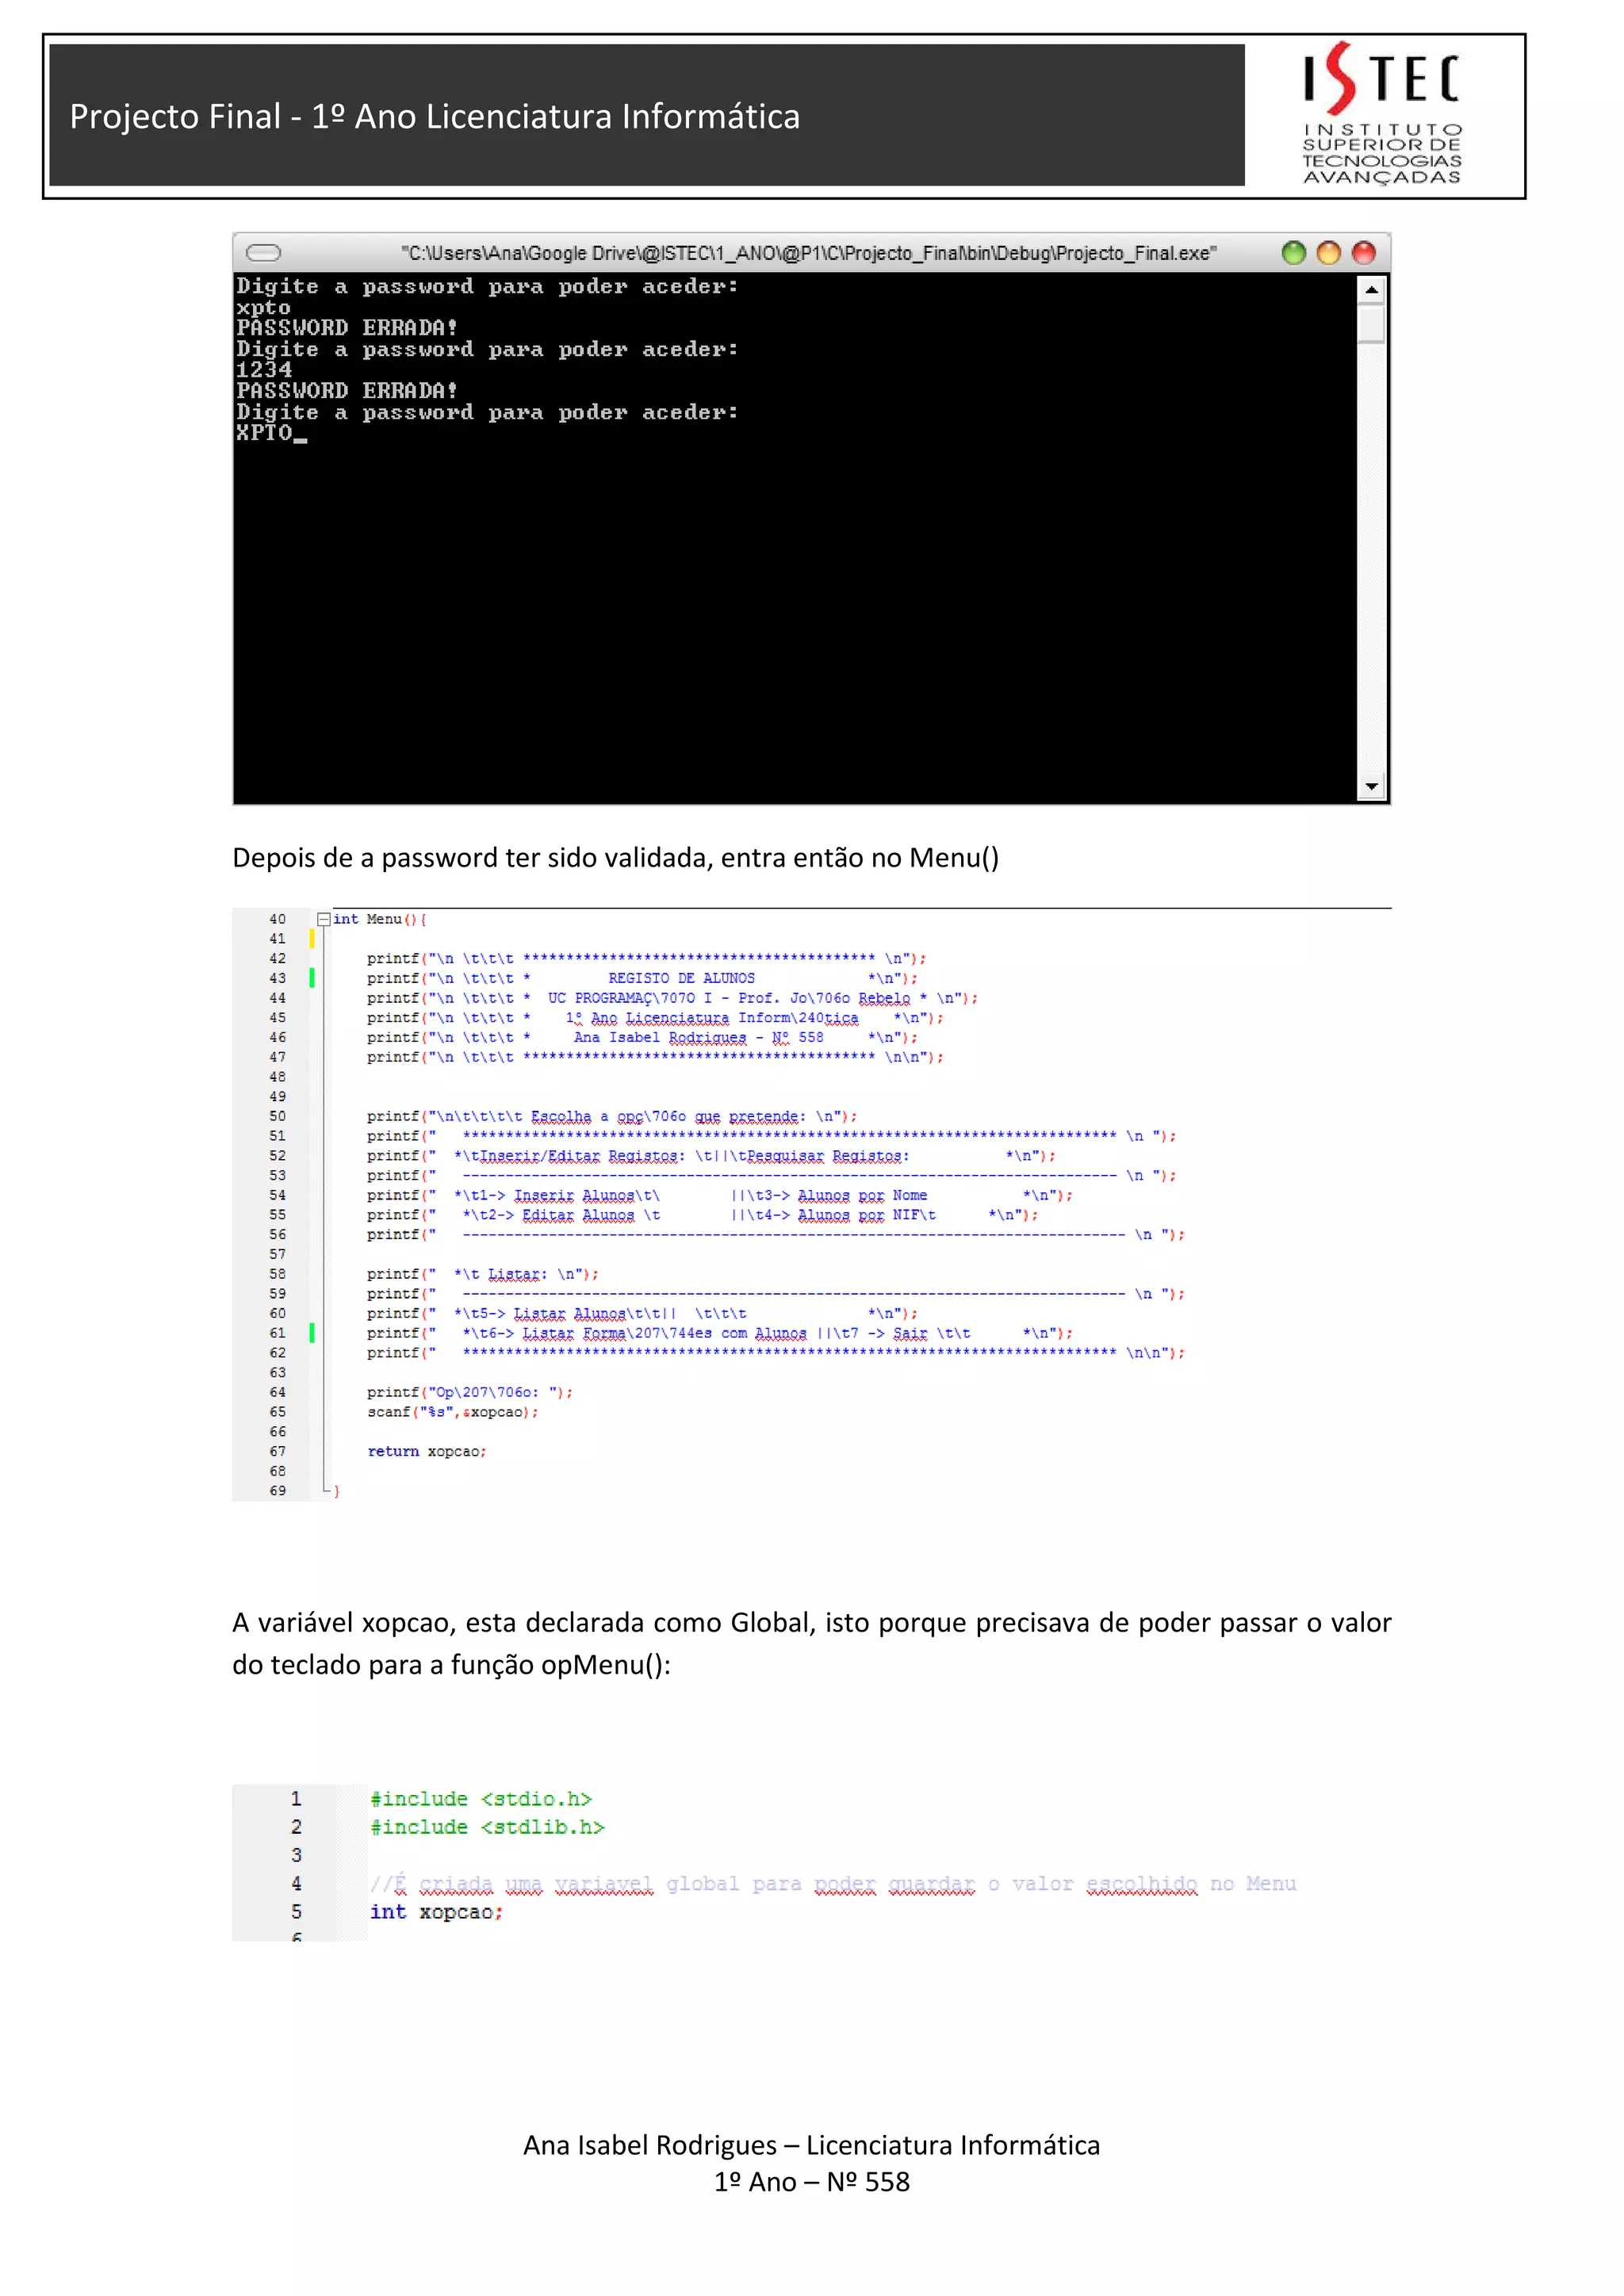Click footer text '1º Ano – Nº 558'
Viewport: 1624px width, 2296px height.
tap(812, 2182)
